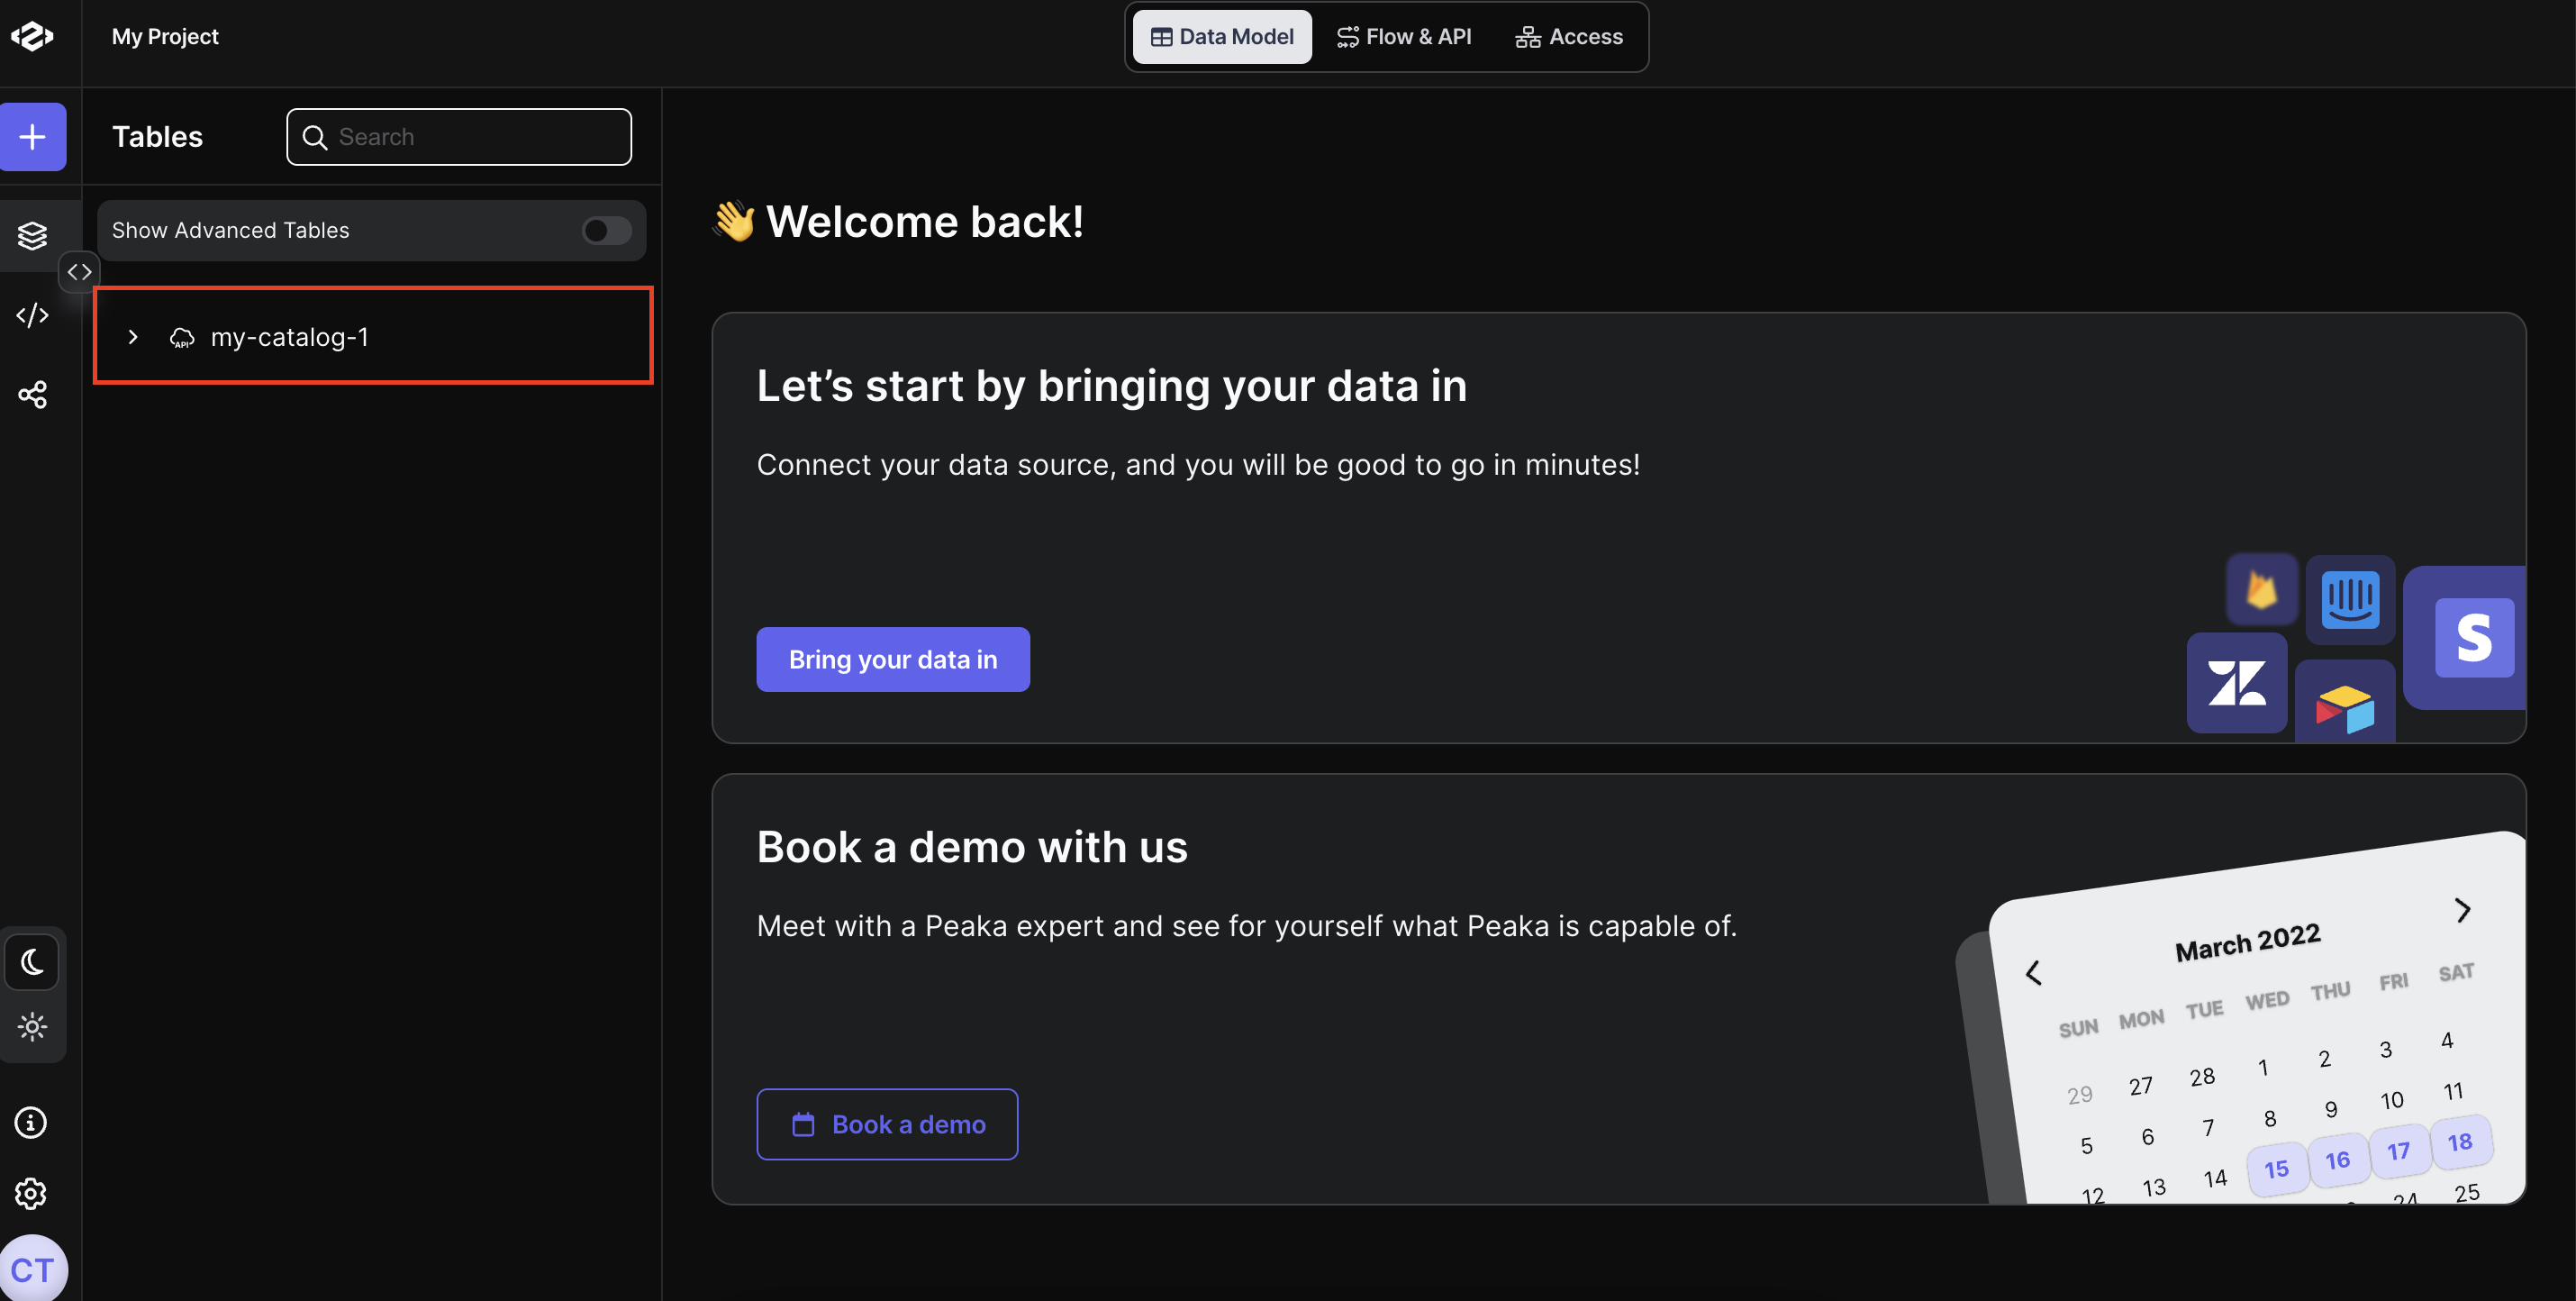Image resolution: width=2576 pixels, height=1301 pixels.
Task: Go to next month in calendar
Action: 2463,910
